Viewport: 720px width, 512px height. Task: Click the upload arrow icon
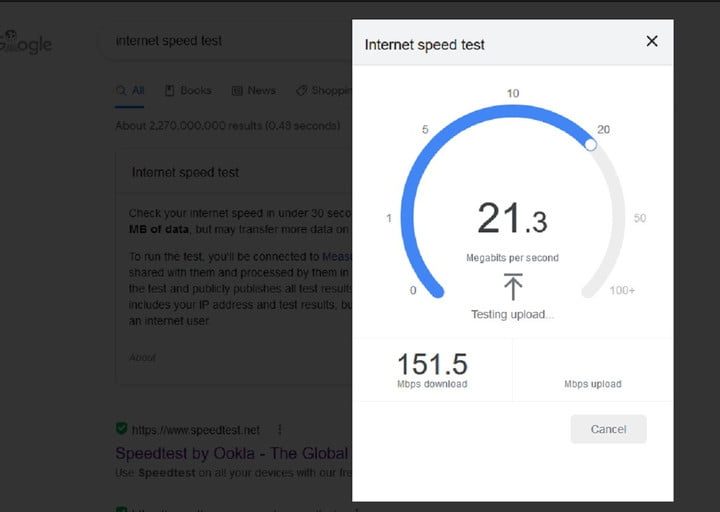point(513,287)
